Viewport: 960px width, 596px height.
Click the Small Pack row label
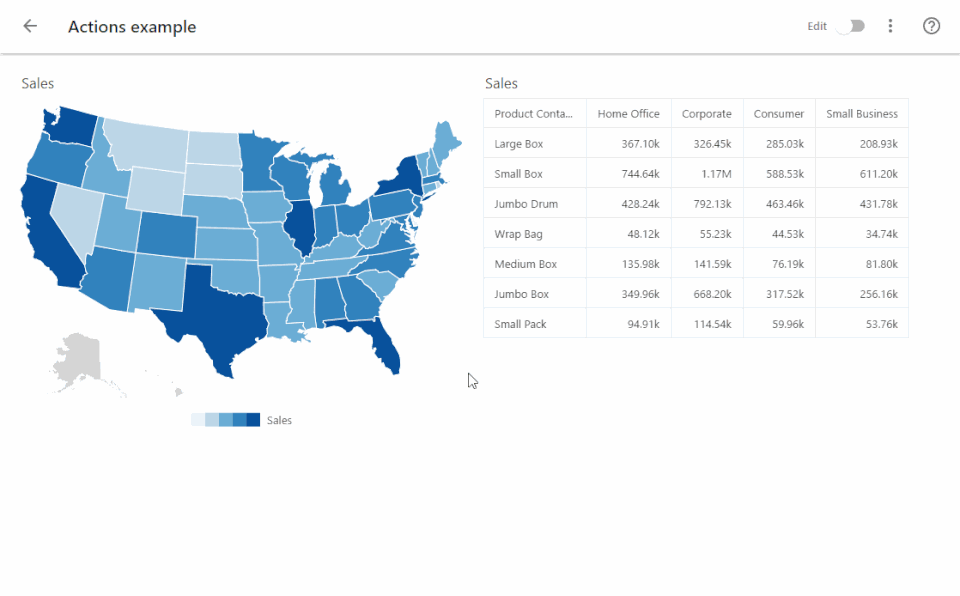coord(520,324)
